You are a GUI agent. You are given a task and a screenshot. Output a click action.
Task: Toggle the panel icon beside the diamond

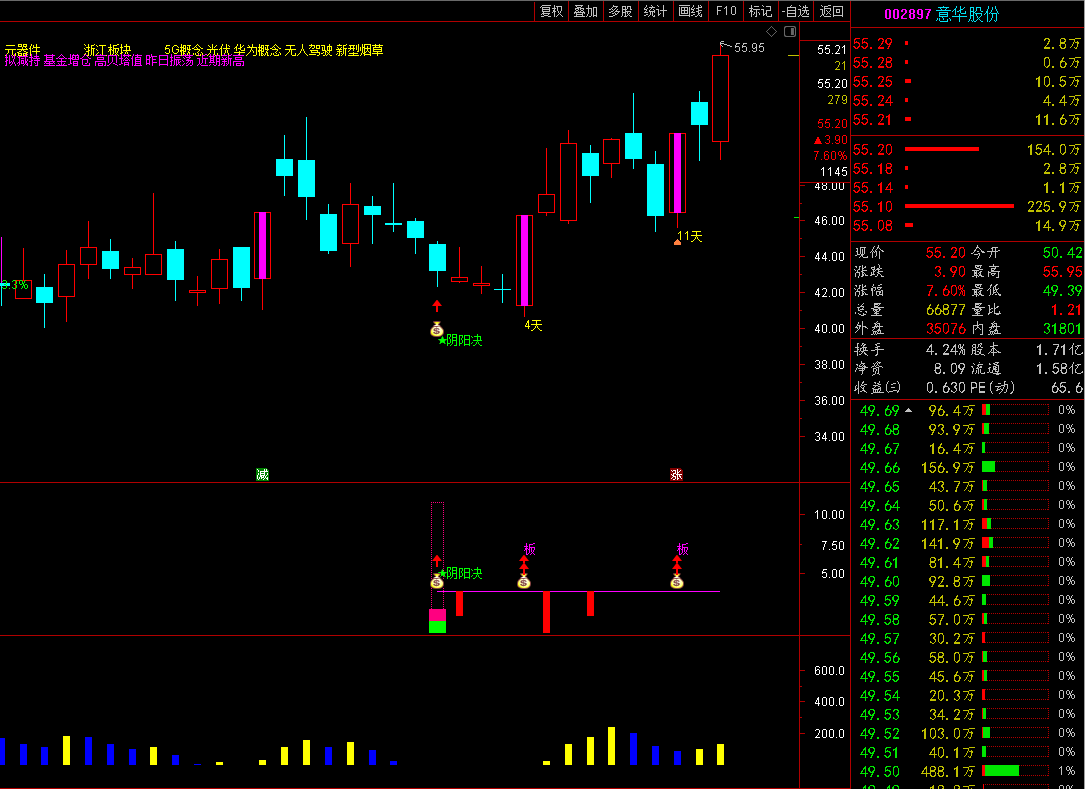tap(790, 32)
